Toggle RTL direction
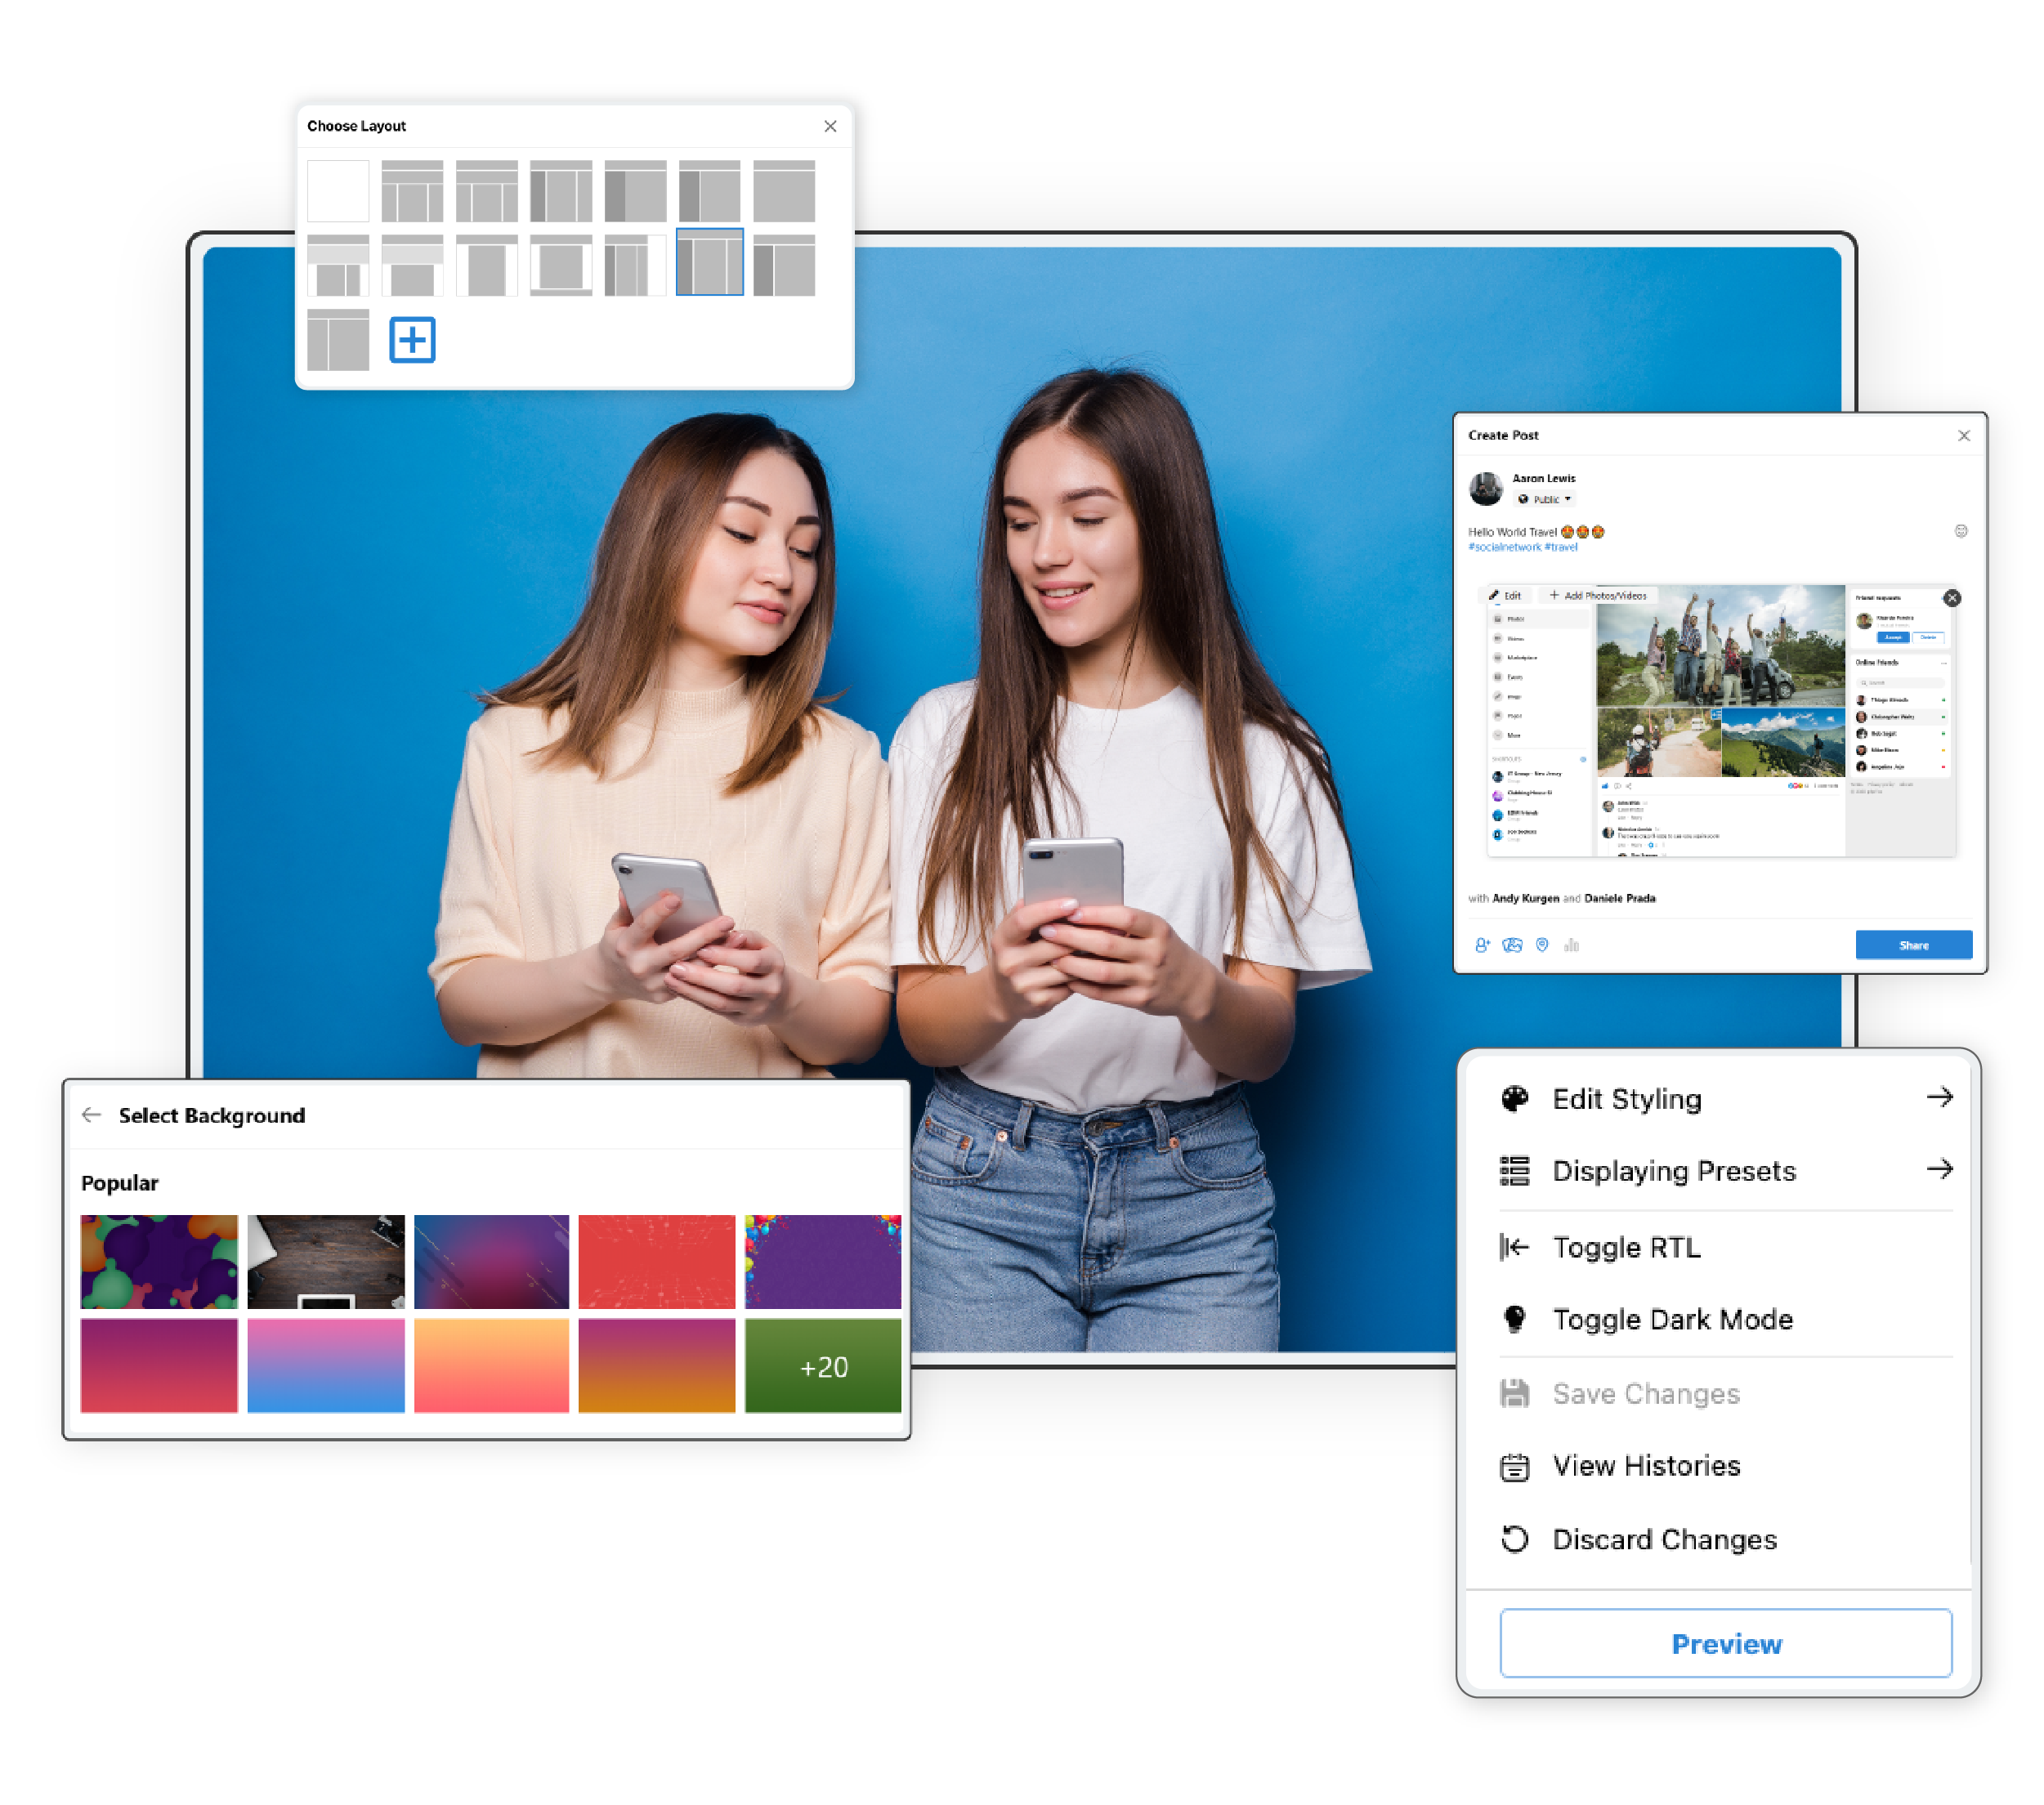2044x1805 pixels. 1626,1247
